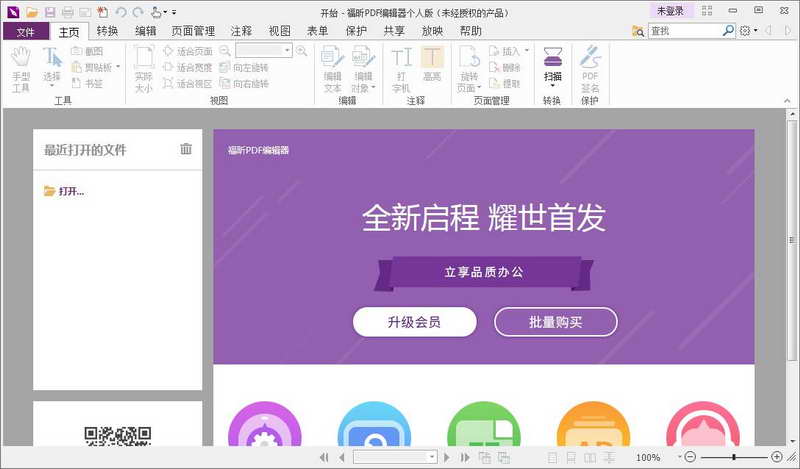The width and height of the screenshot is (800, 469).
Task: Select the Hand tool (手型工具)
Action: point(21,69)
